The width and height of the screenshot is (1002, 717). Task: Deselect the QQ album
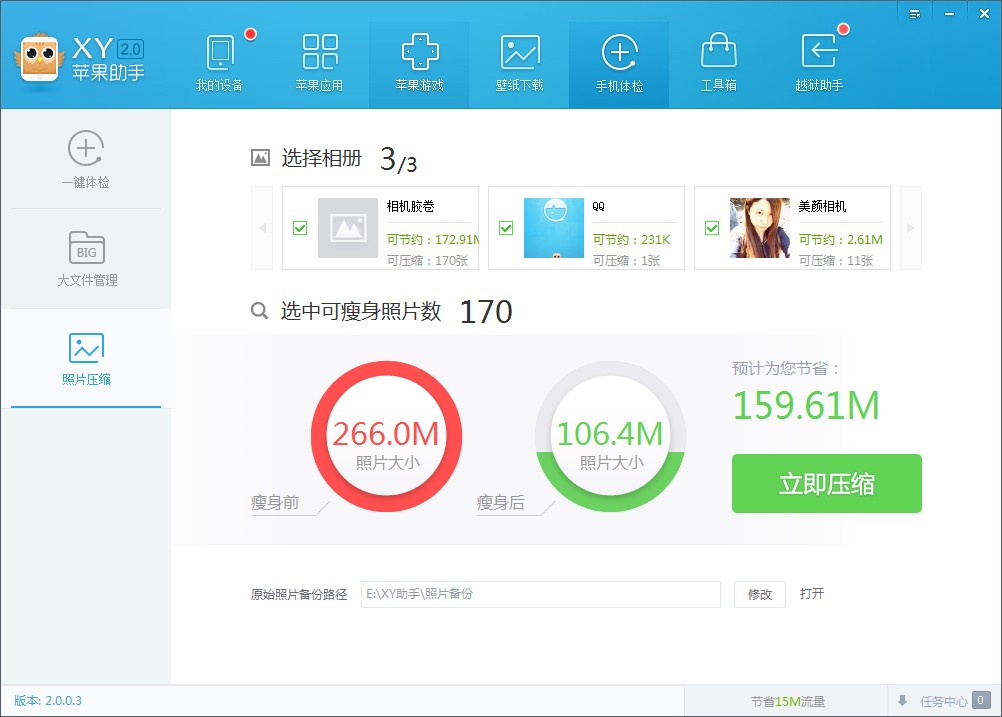point(505,228)
